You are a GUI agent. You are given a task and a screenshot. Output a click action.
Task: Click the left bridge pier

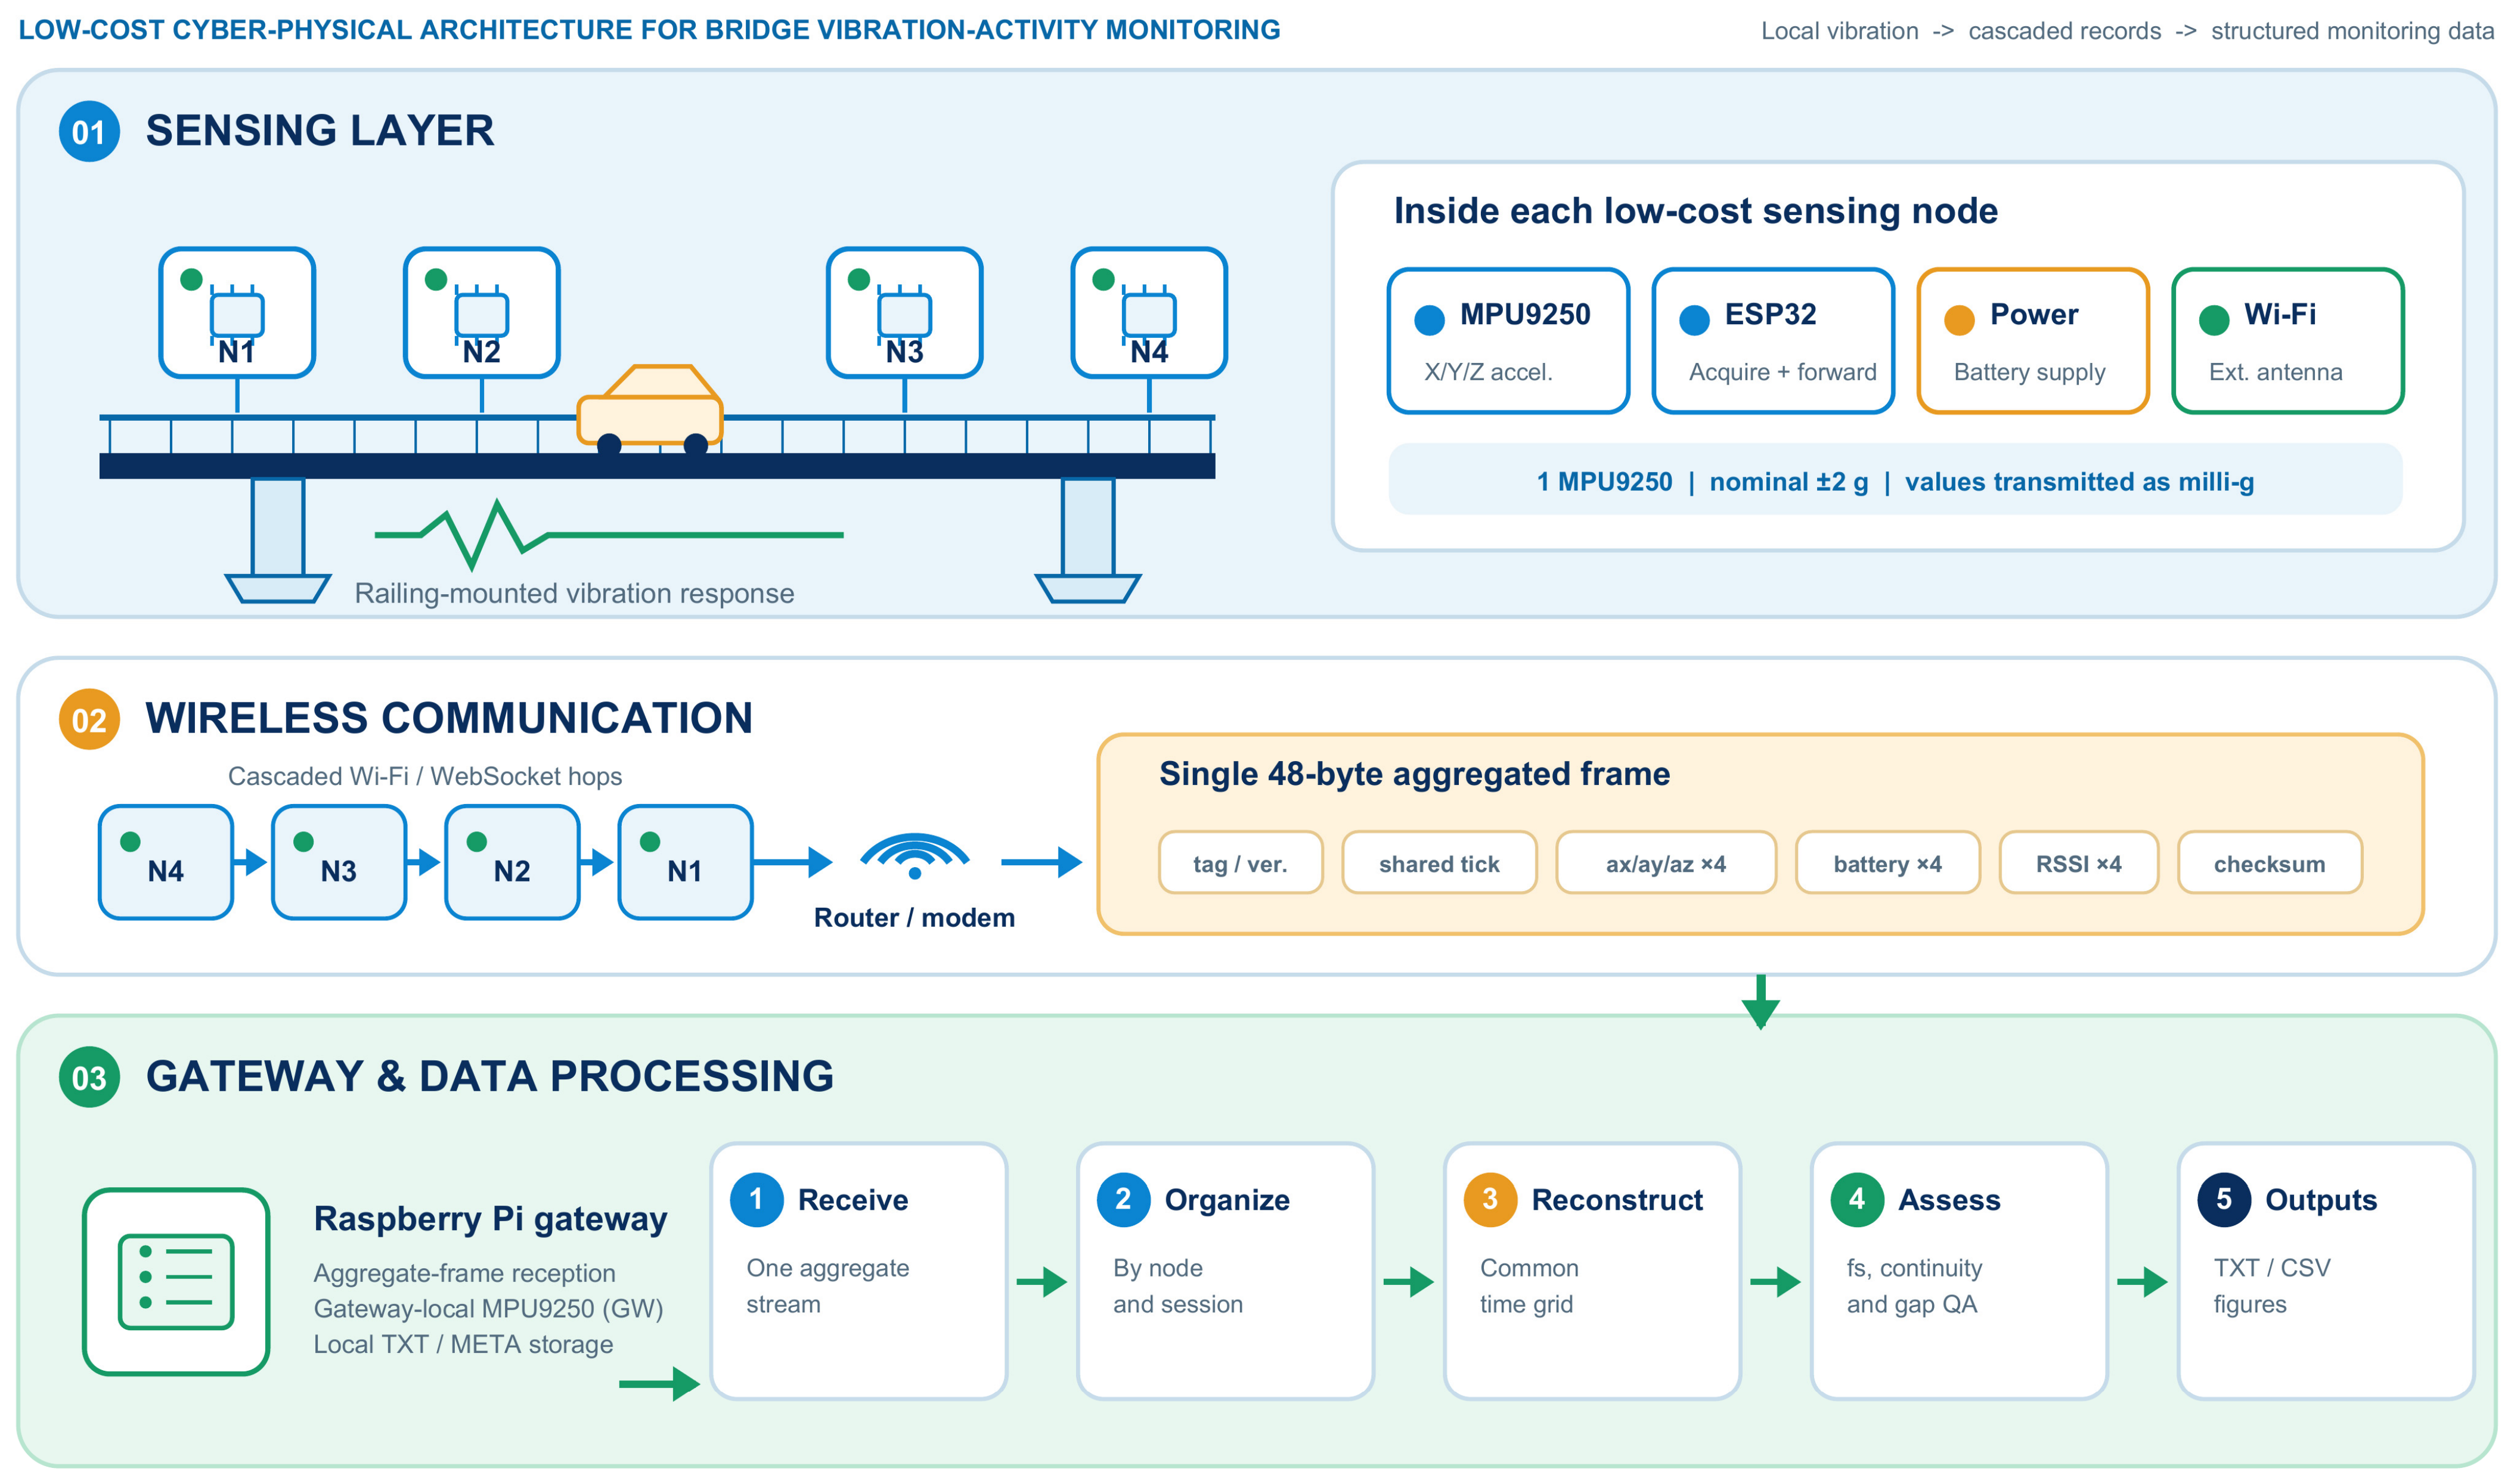278,540
